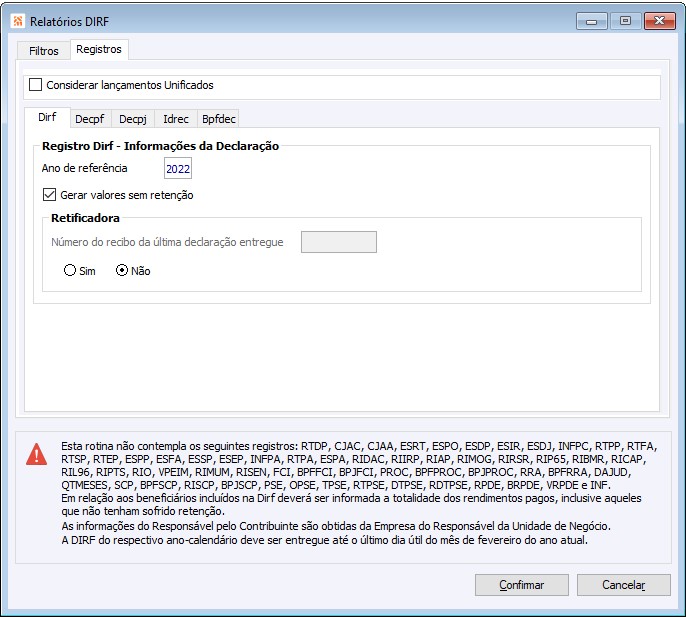The width and height of the screenshot is (686, 617).
Task: Click the red warning triangle icon
Action: pyautogui.click(x=37, y=454)
